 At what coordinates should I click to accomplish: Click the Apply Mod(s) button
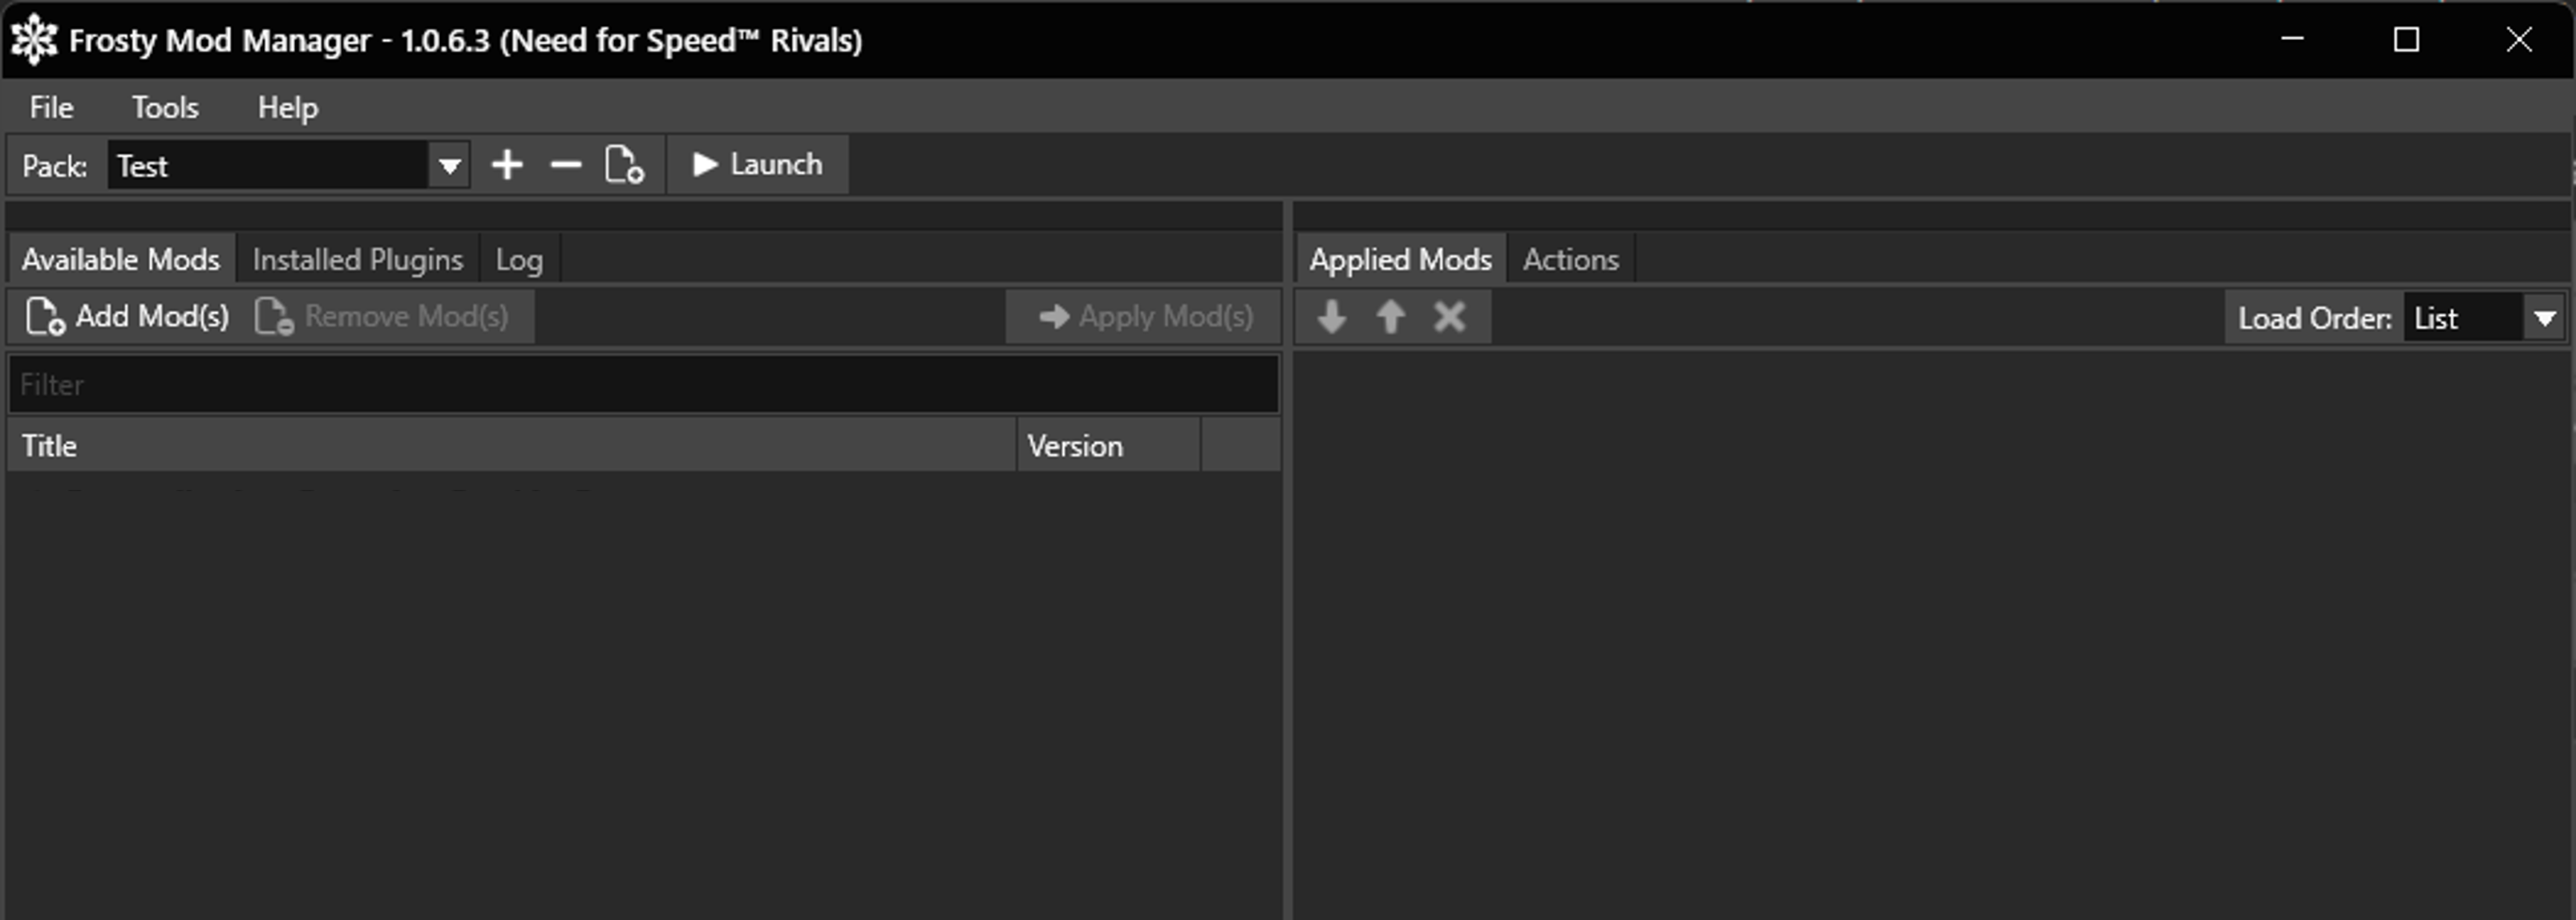[x=1145, y=317]
